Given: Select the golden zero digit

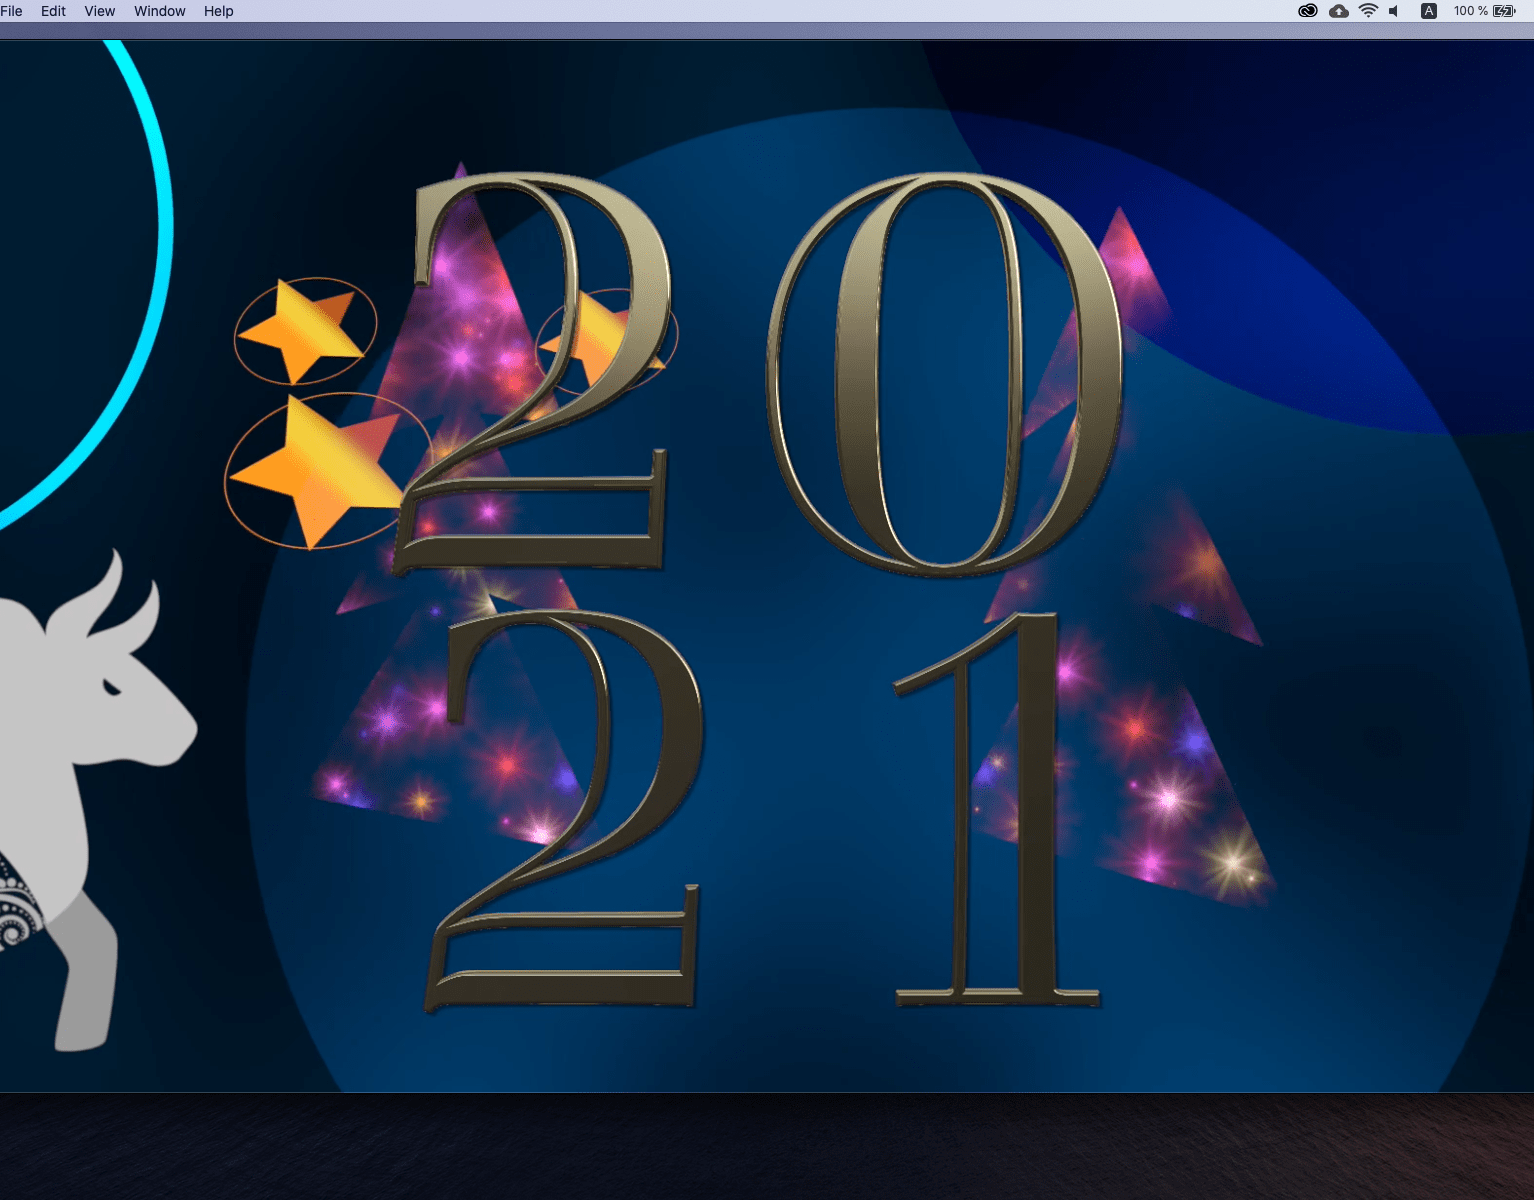Looking at the screenshot, I should click(x=944, y=374).
